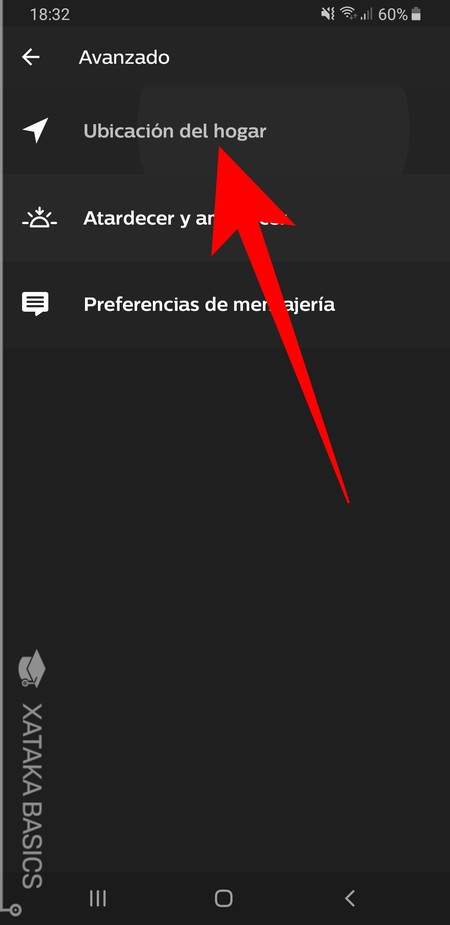This screenshot has width=450, height=925.
Task: Tap the message bubble icon
Action: (35, 304)
